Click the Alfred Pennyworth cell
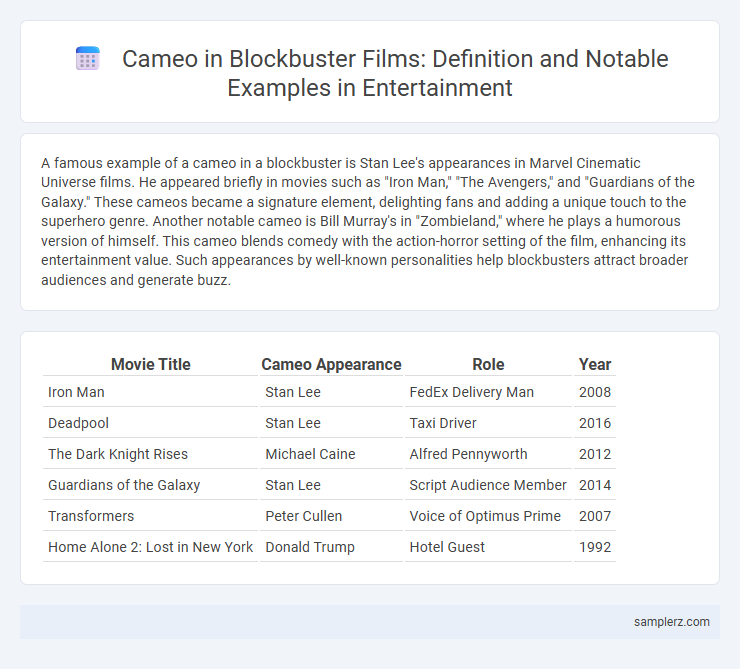Image resolution: width=740 pixels, height=669 pixels. click(488, 454)
